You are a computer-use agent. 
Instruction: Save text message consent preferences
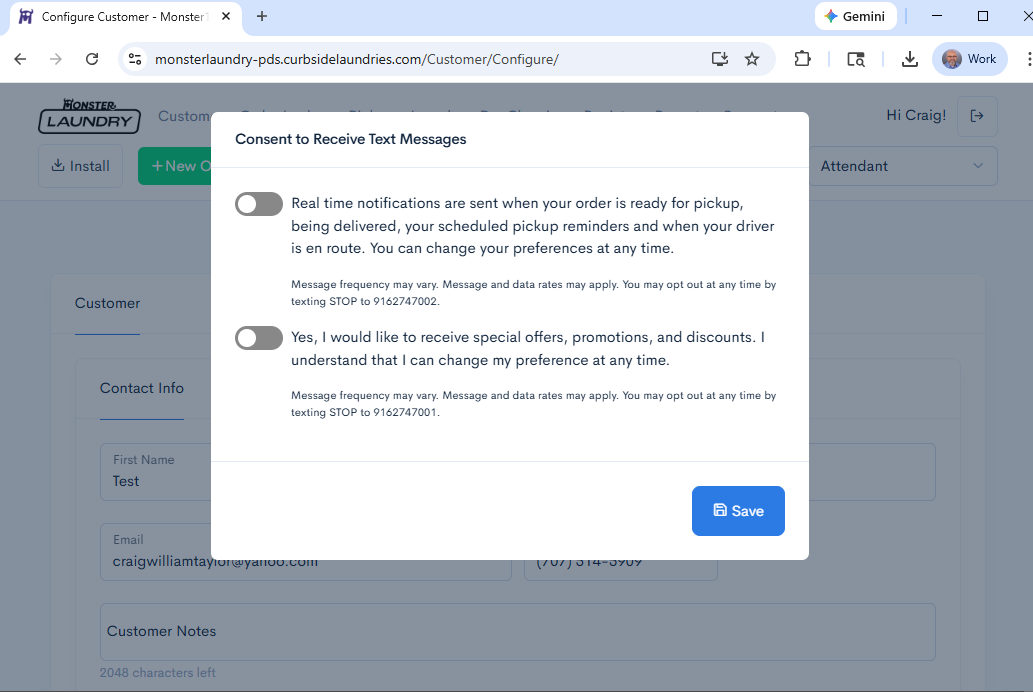coord(738,511)
